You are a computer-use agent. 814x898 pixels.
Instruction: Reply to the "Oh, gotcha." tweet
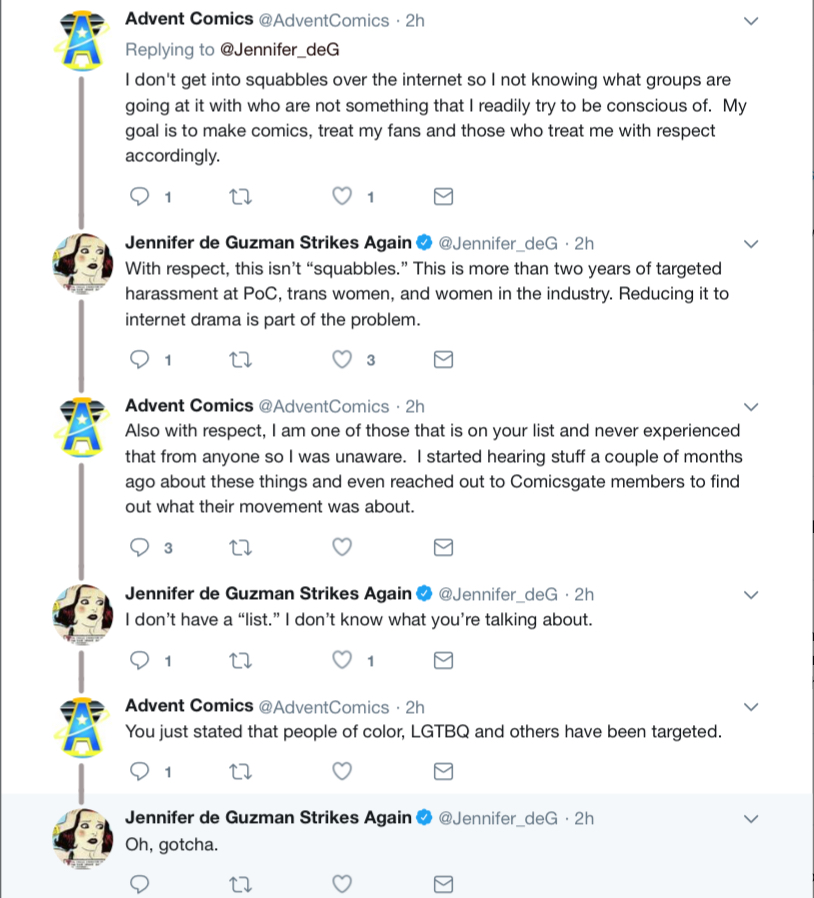click(x=139, y=884)
